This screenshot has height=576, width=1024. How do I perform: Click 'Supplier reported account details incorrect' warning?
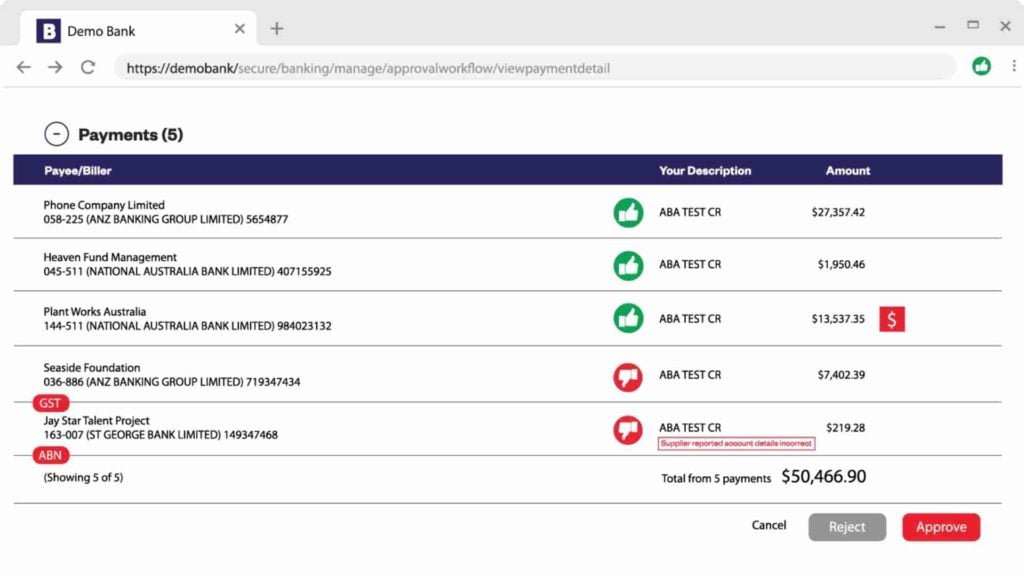(736, 443)
